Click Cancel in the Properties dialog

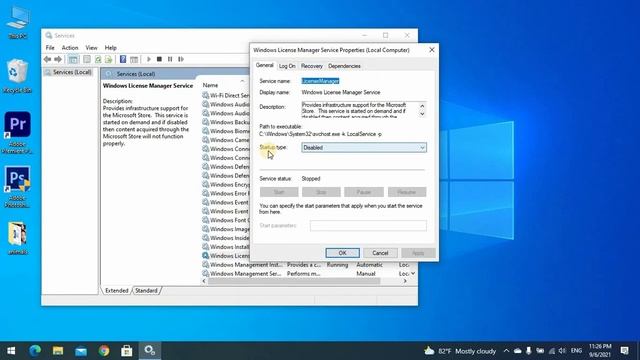pos(380,253)
